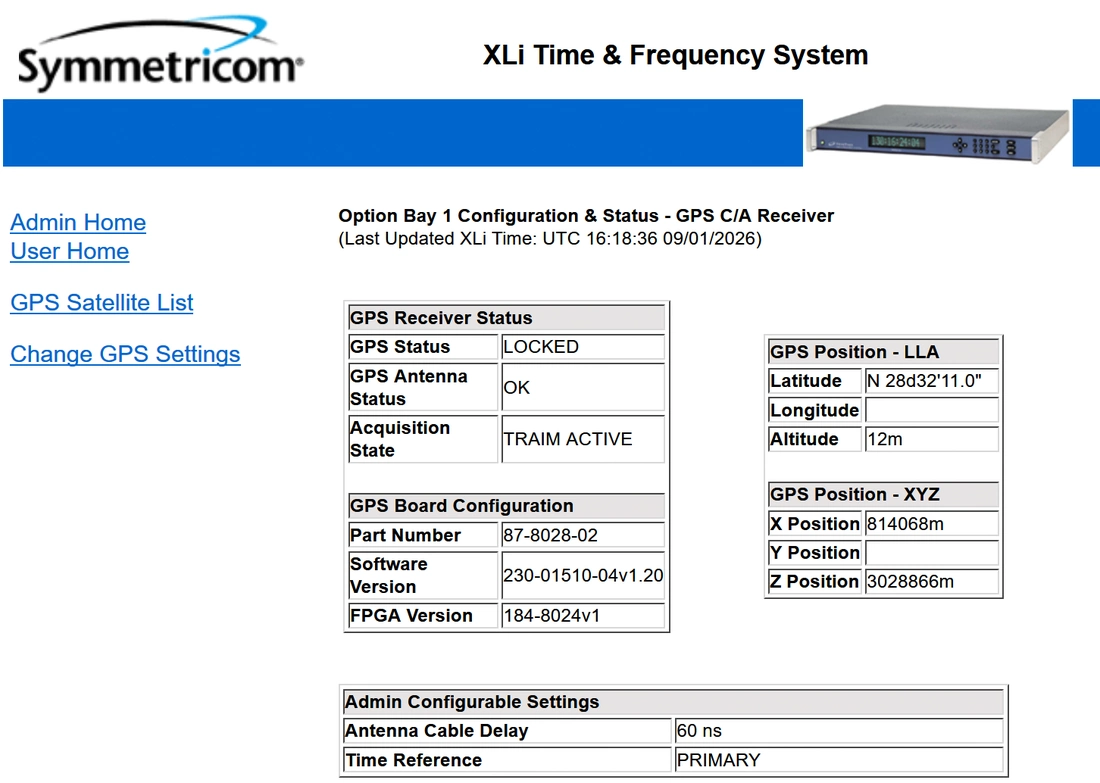1100x783 pixels.
Task: Click GPS Position - XYZ header
Action: (884, 495)
